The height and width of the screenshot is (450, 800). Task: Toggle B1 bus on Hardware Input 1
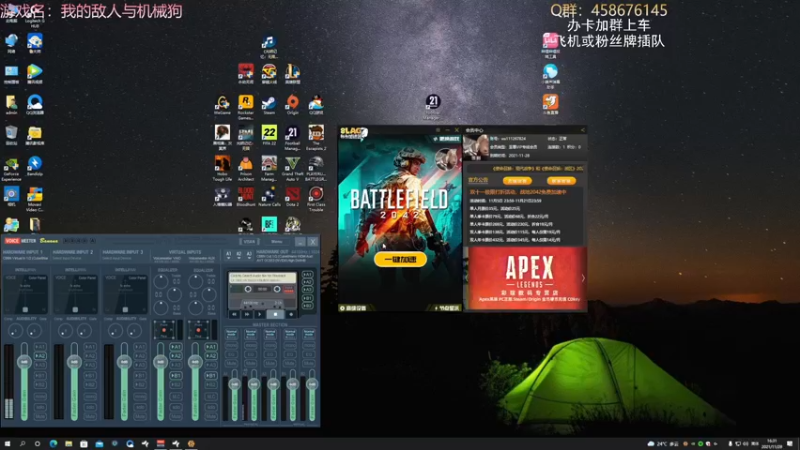click(x=40, y=376)
